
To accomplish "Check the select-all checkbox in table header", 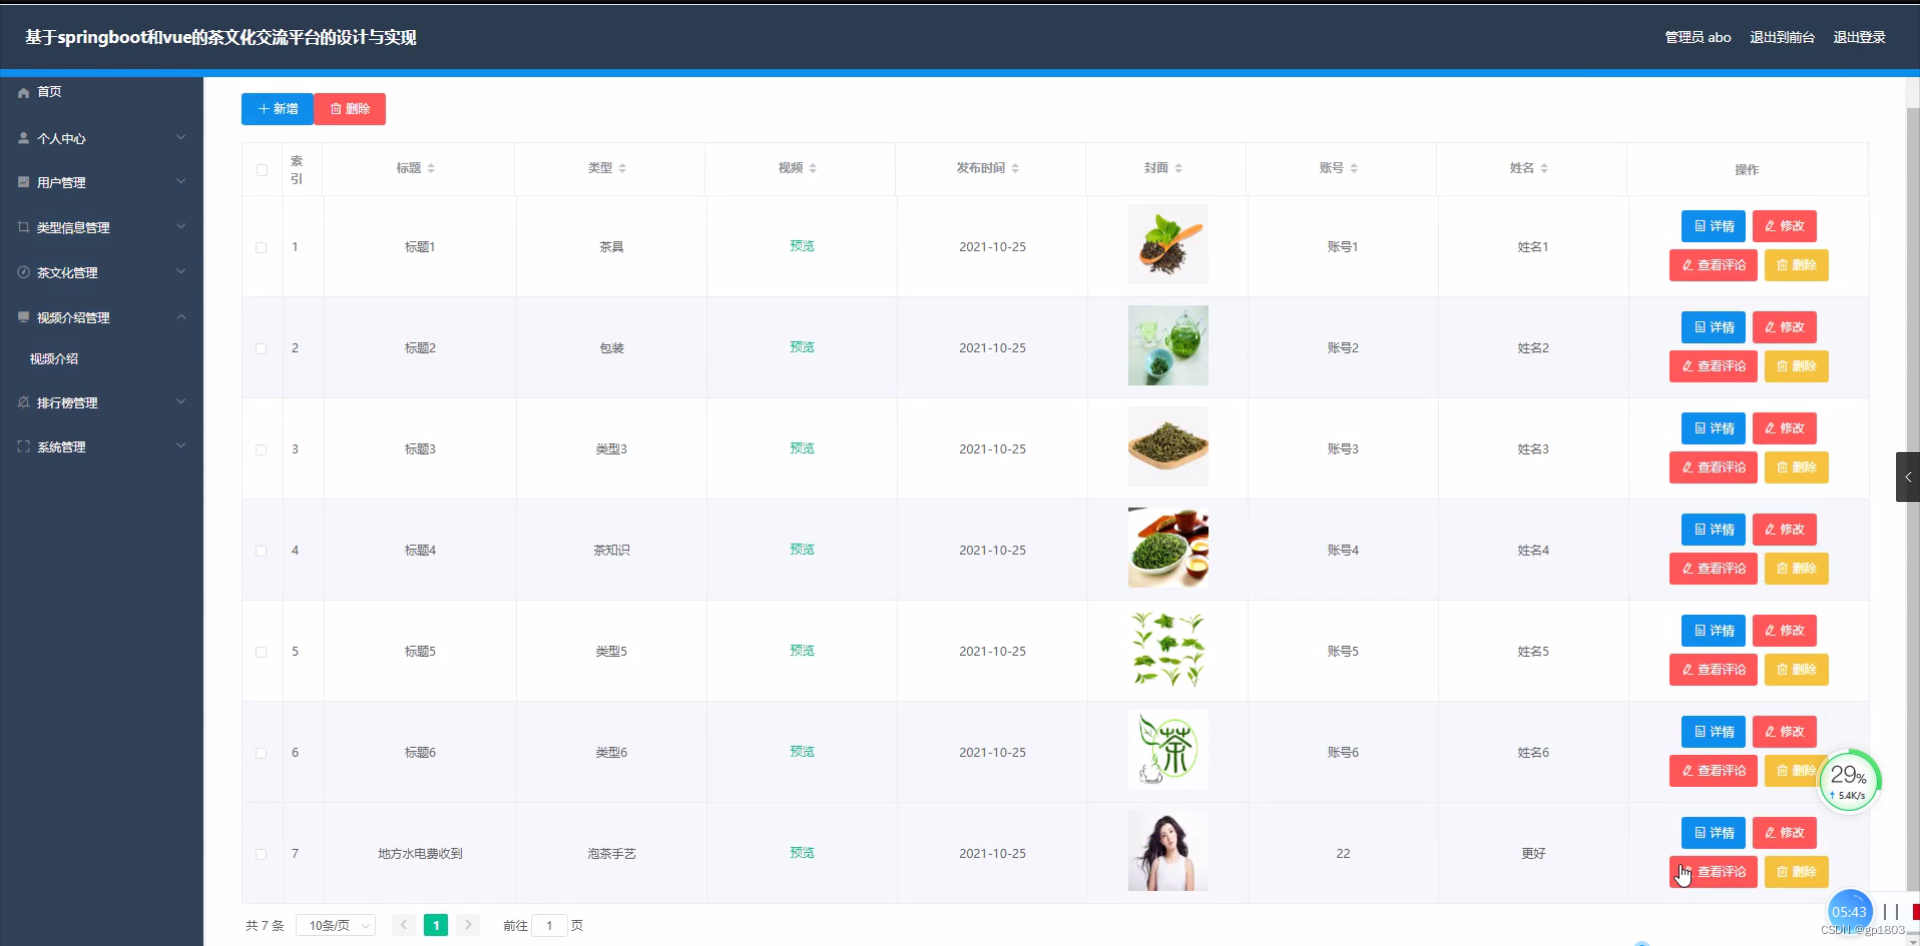I will point(261,170).
